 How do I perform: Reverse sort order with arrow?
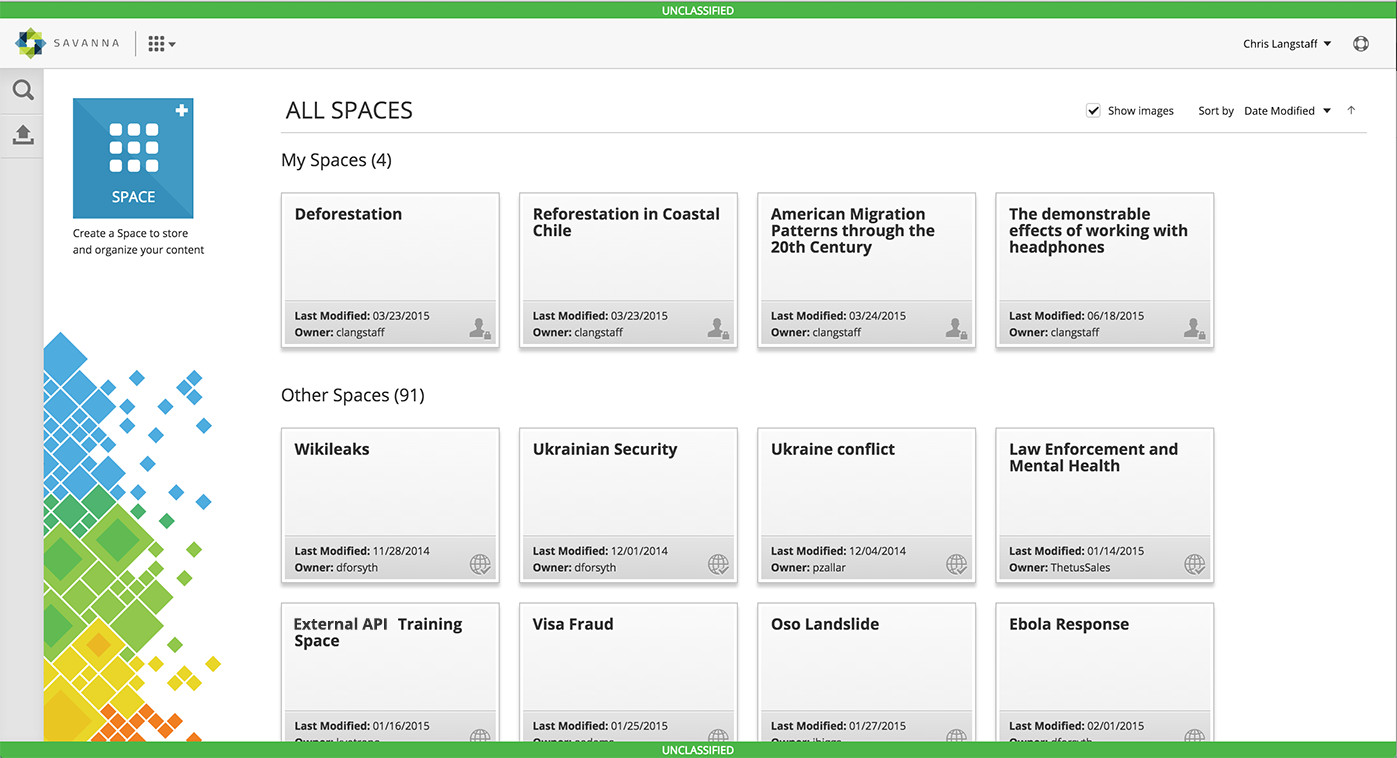point(1351,111)
